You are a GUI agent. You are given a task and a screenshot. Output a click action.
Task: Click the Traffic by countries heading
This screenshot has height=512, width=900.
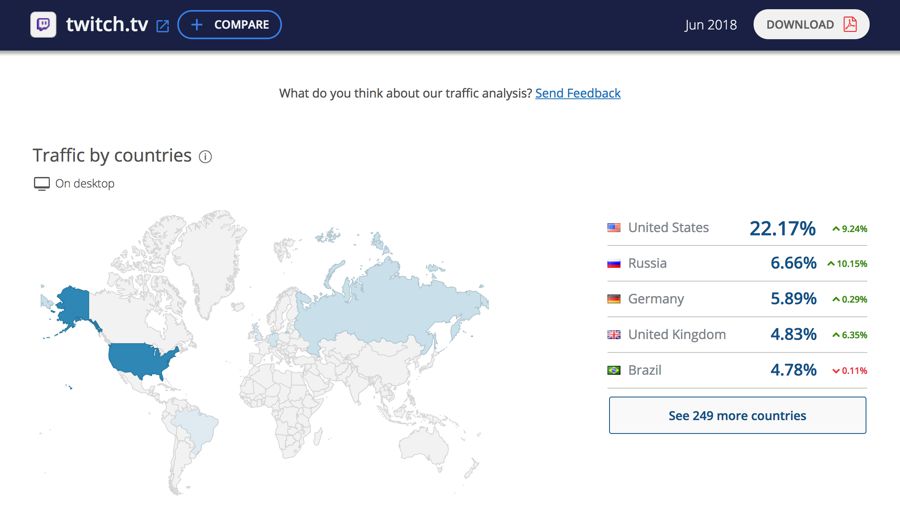112,156
